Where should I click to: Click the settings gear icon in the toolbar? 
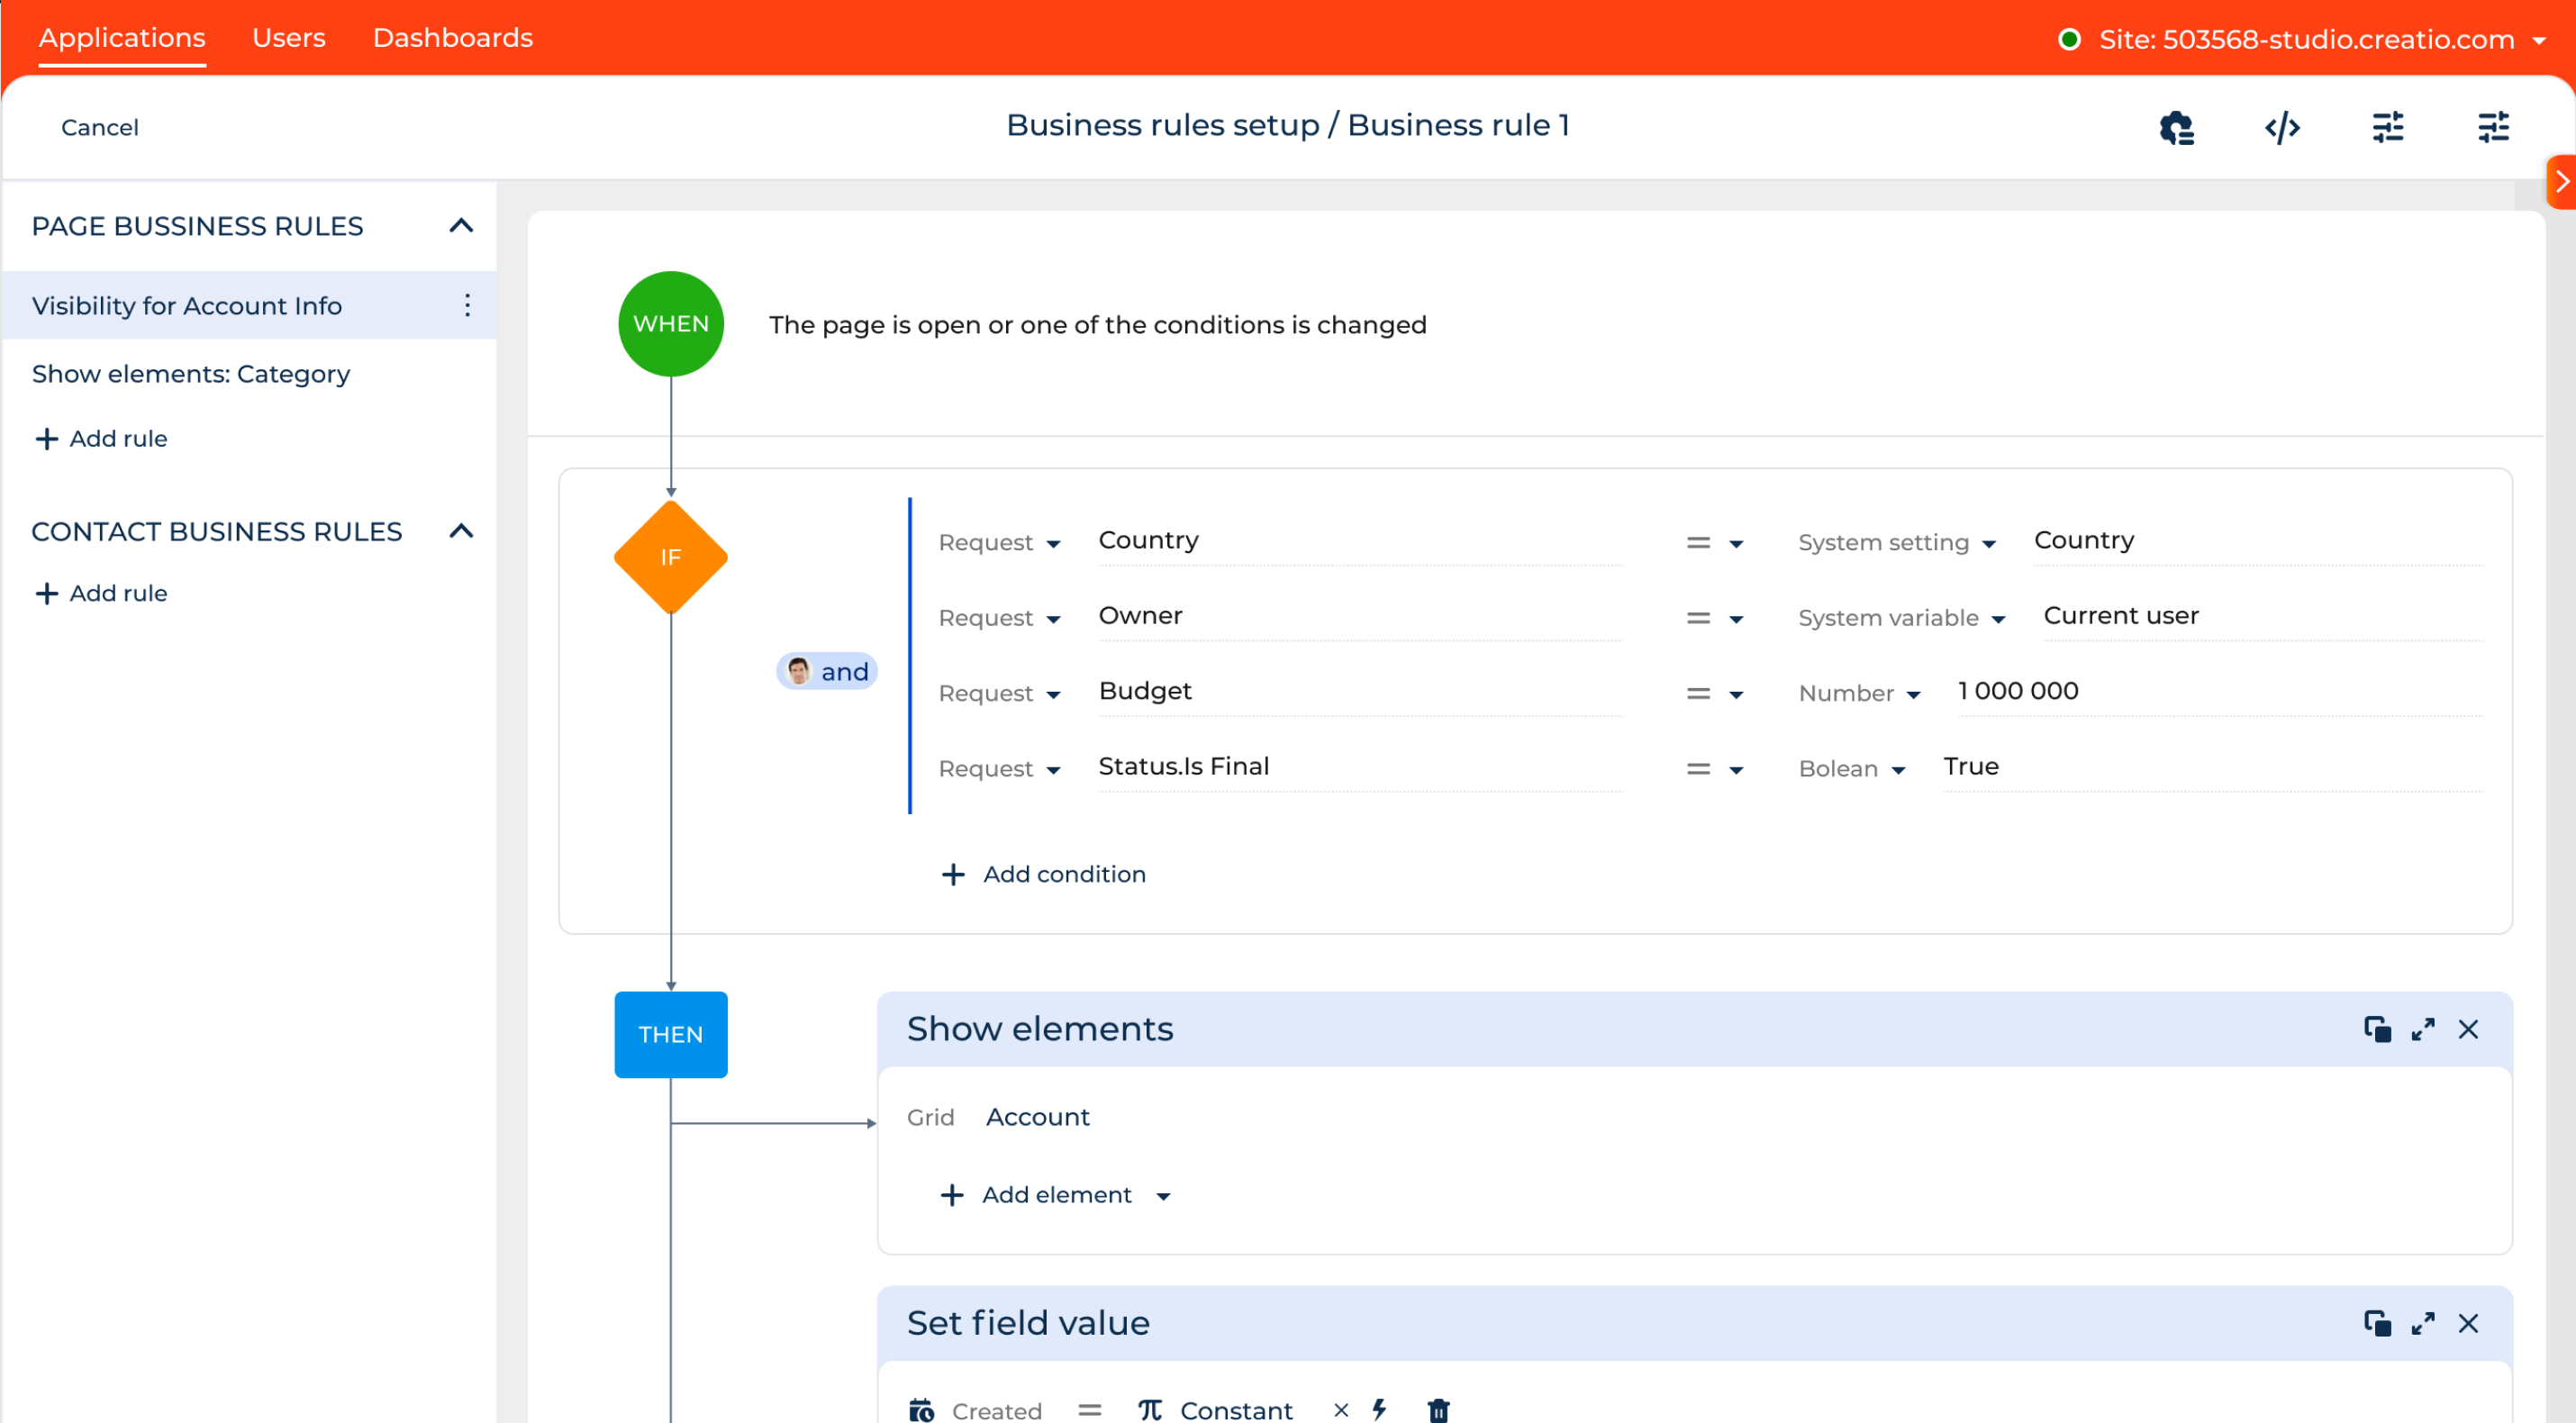coord(2176,127)
